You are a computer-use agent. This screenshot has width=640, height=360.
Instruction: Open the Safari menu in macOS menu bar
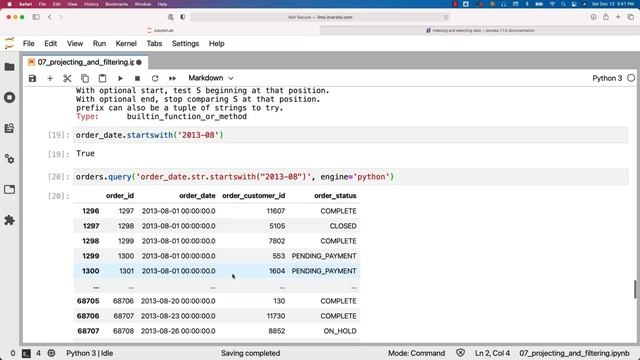25,4
